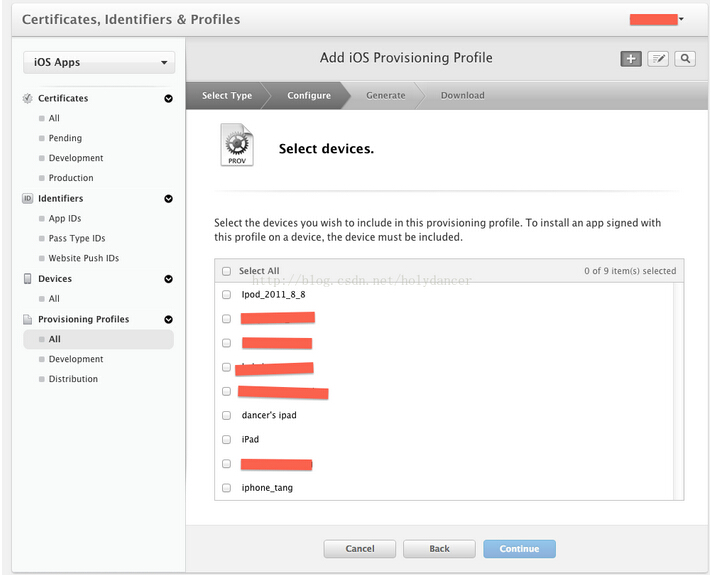
Task: Collapse the Certificates section arrow
Action: [x=168, y=98]
